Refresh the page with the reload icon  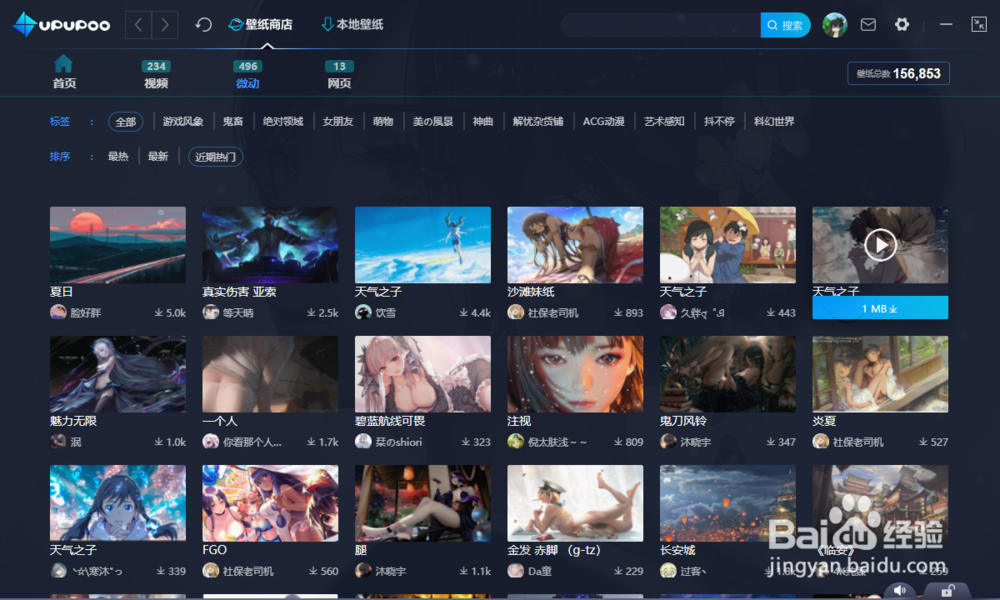(x=203, y=25)
